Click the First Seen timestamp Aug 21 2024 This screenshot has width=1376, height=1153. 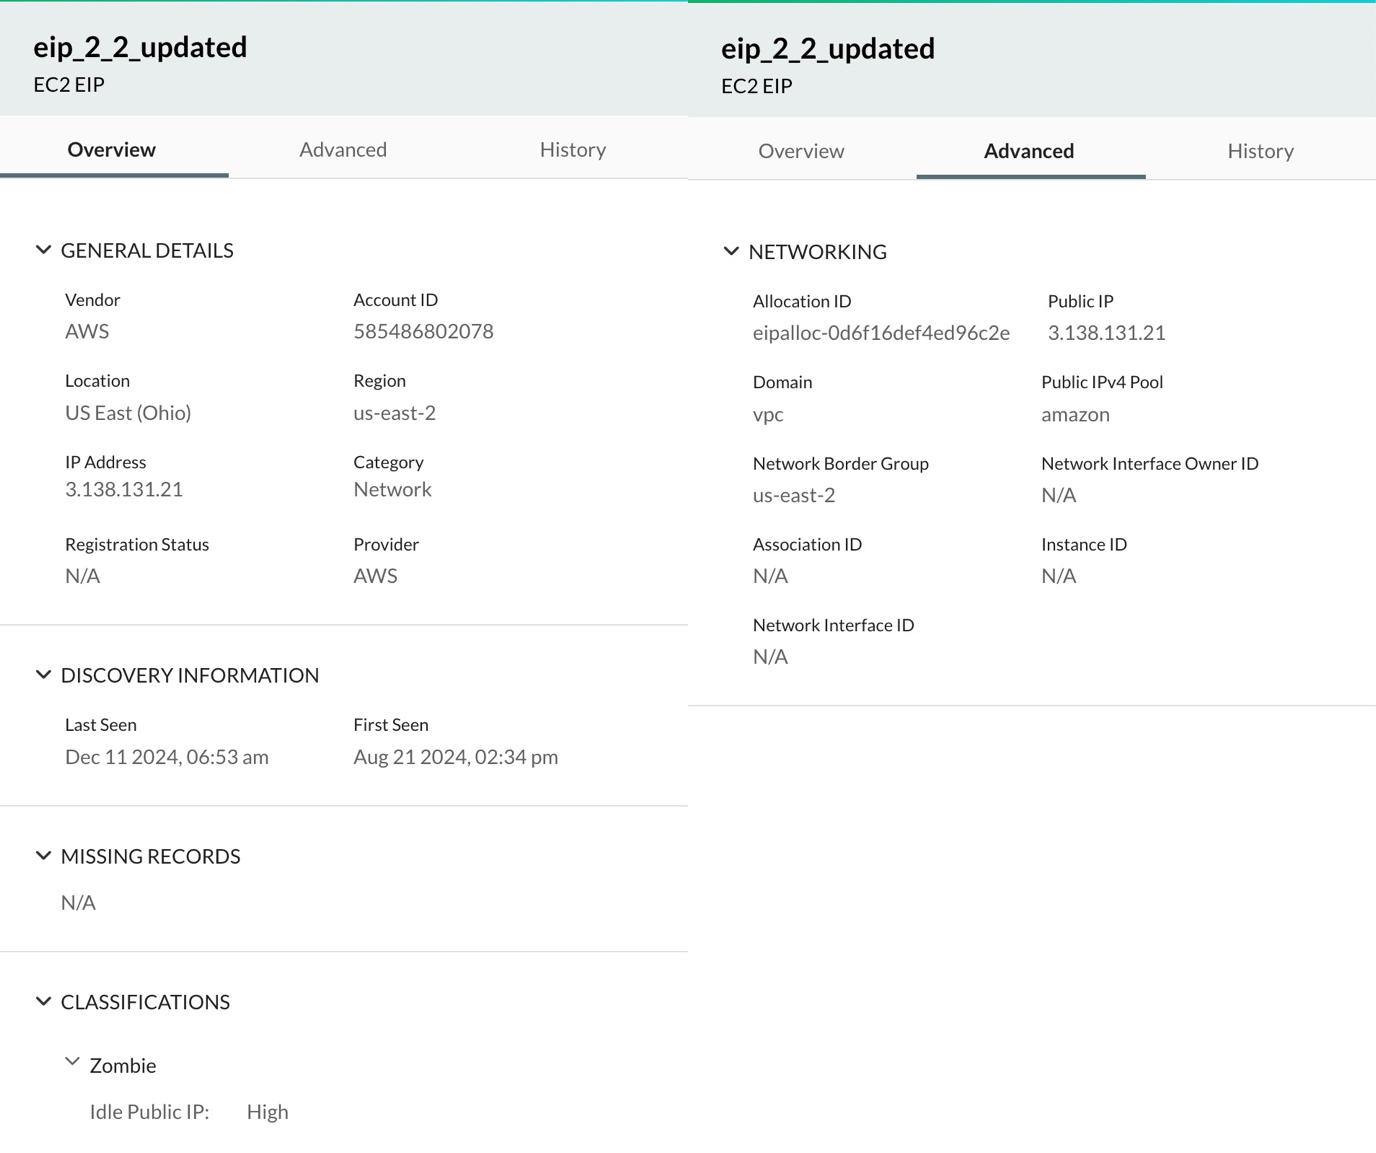(x=455, y=757)
